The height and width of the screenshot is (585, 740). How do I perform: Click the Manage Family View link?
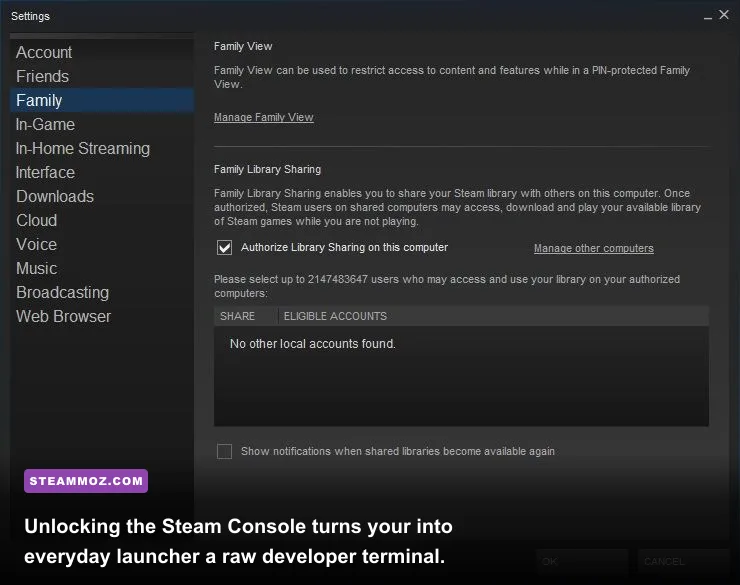point(263,117)
